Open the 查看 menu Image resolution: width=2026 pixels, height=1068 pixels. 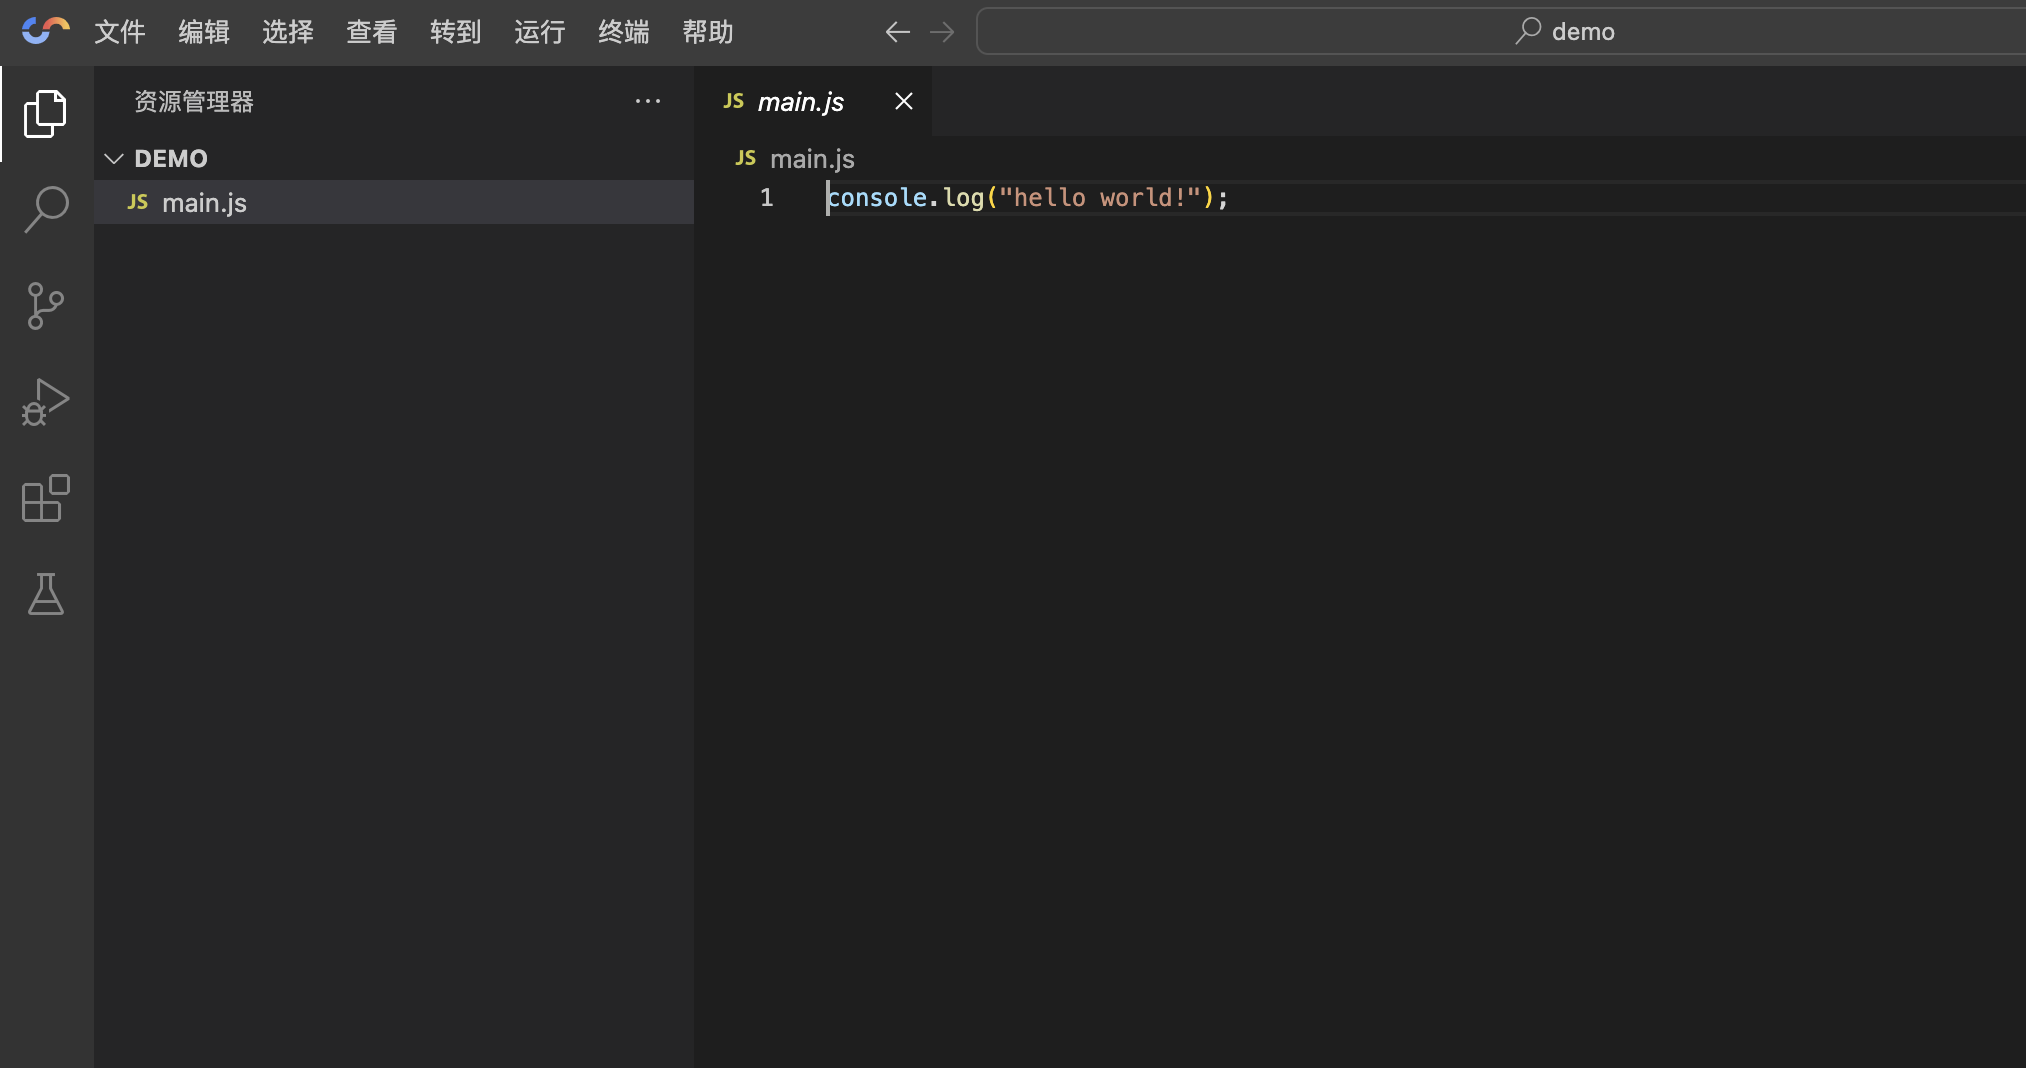(x=372, y=32)
